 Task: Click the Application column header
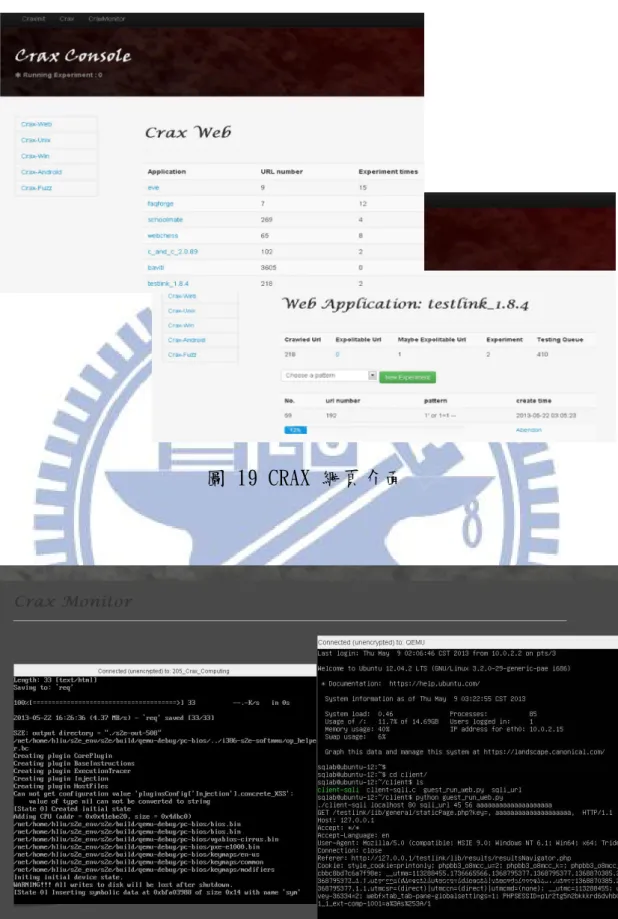167,172
